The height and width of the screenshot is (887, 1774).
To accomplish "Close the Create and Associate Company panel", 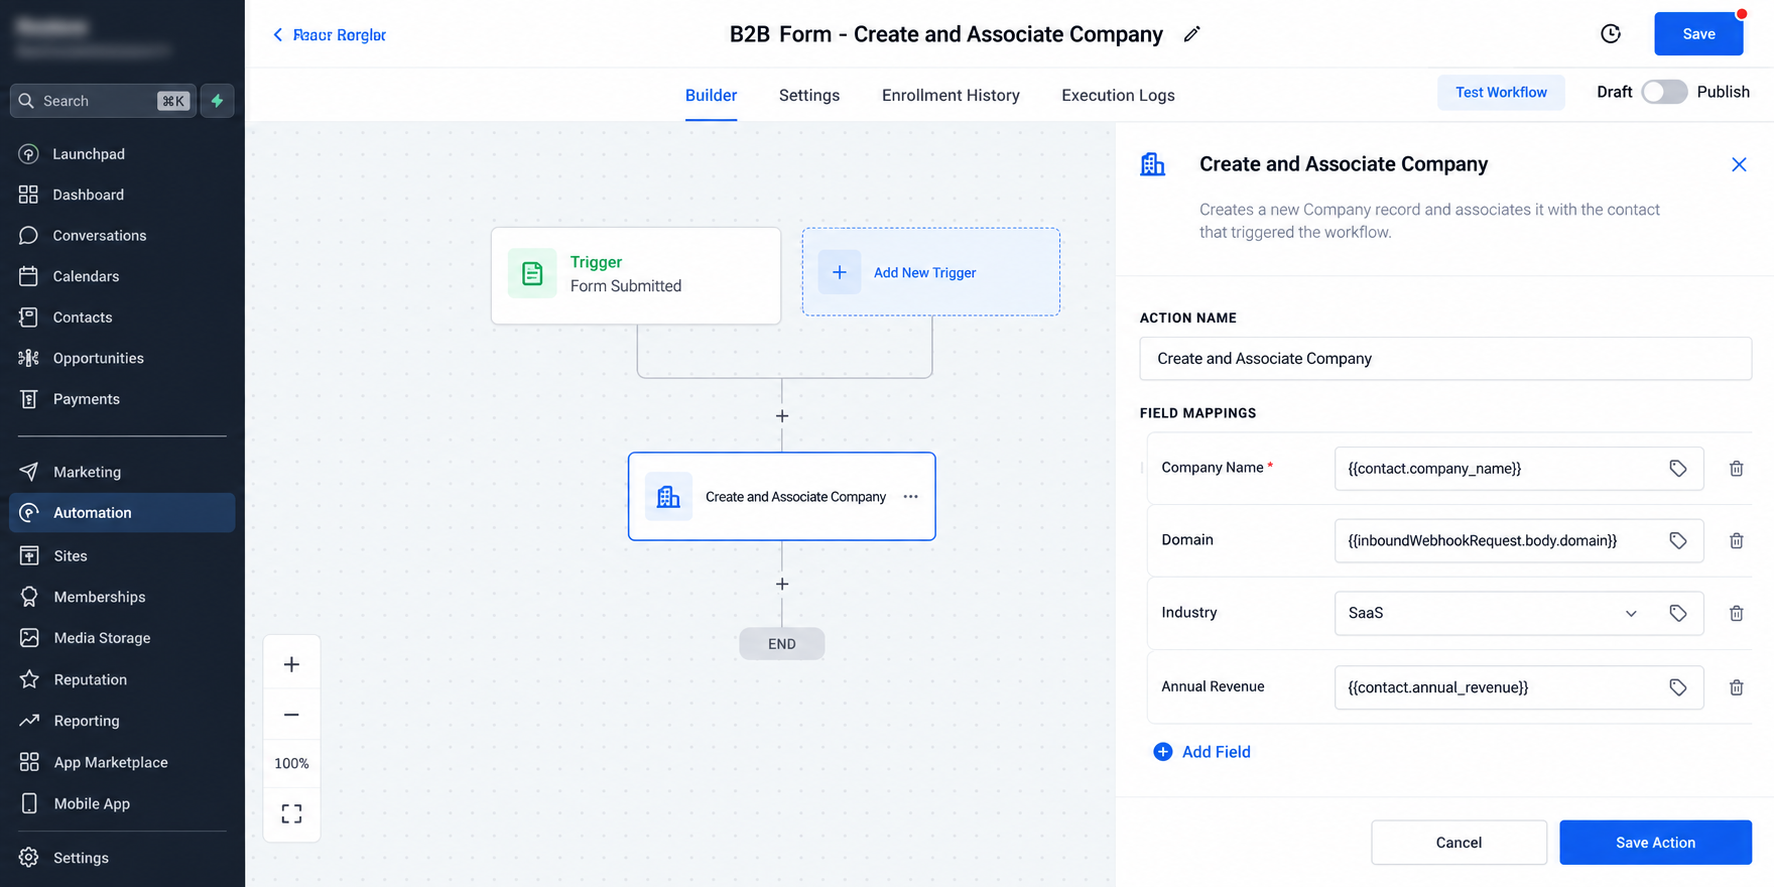I will 1738,164.
